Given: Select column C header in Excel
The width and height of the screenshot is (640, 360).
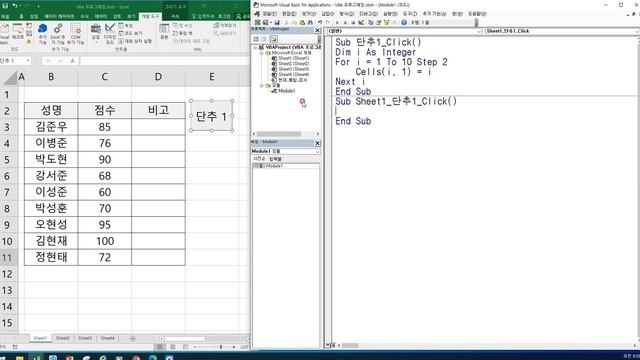Looking at the screenshot, I should point(104,77).
